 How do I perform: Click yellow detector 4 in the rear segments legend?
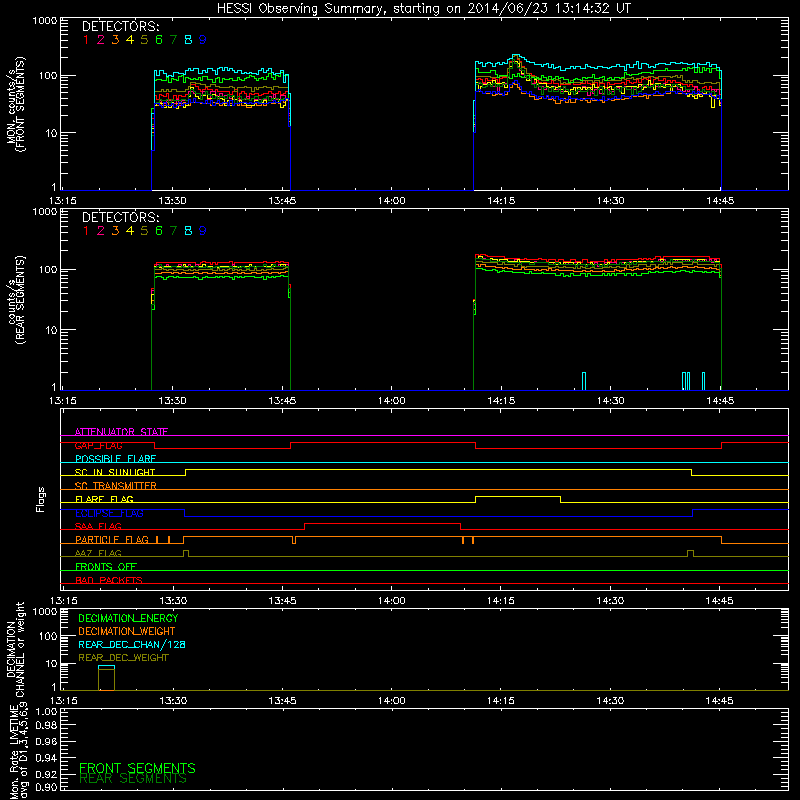tap(130, 231)
